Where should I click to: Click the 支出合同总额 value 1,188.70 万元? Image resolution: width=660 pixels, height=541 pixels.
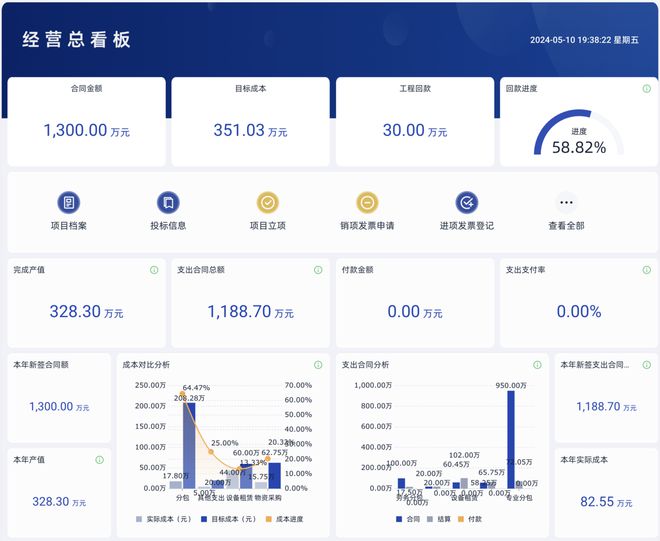(250, 312)
